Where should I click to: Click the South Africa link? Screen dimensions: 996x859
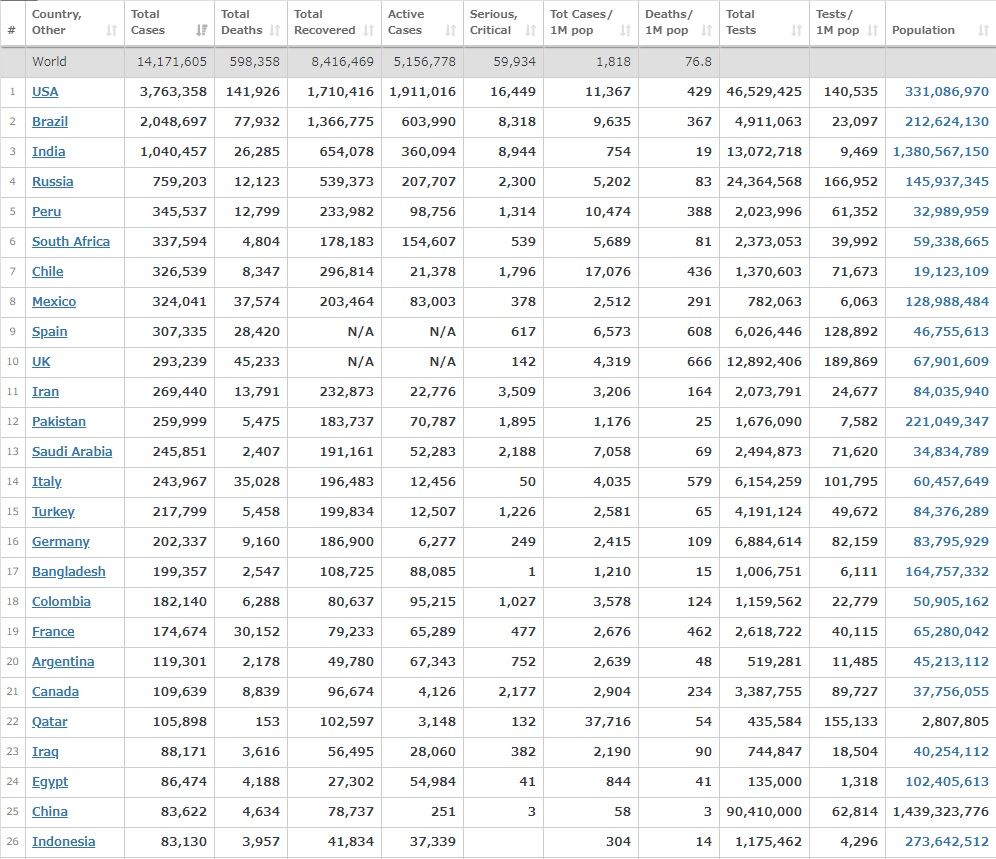[x=71, y=242]
